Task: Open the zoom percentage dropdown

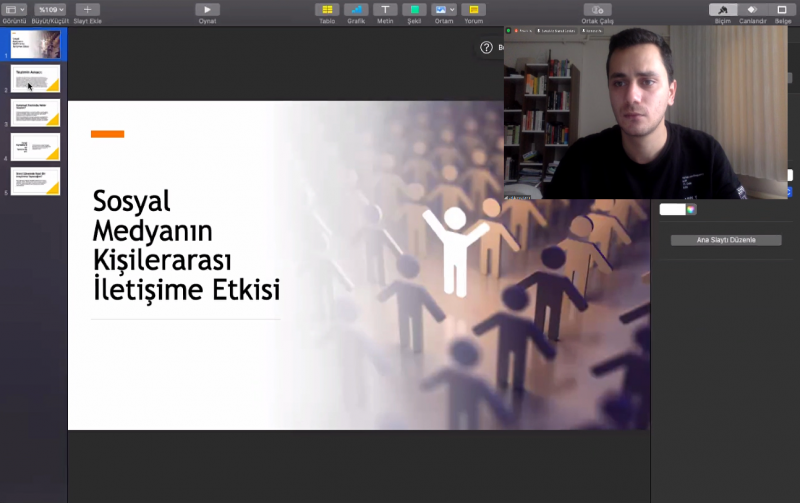Action: tap(49, 10)
